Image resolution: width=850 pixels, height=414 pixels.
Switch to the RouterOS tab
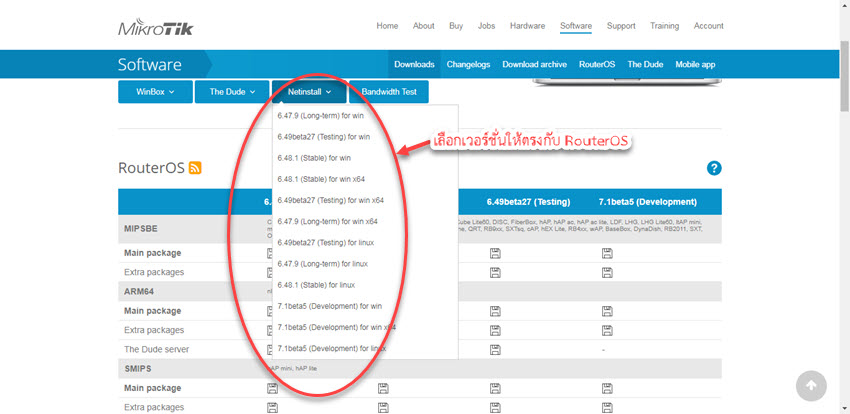tap(597, 64)
